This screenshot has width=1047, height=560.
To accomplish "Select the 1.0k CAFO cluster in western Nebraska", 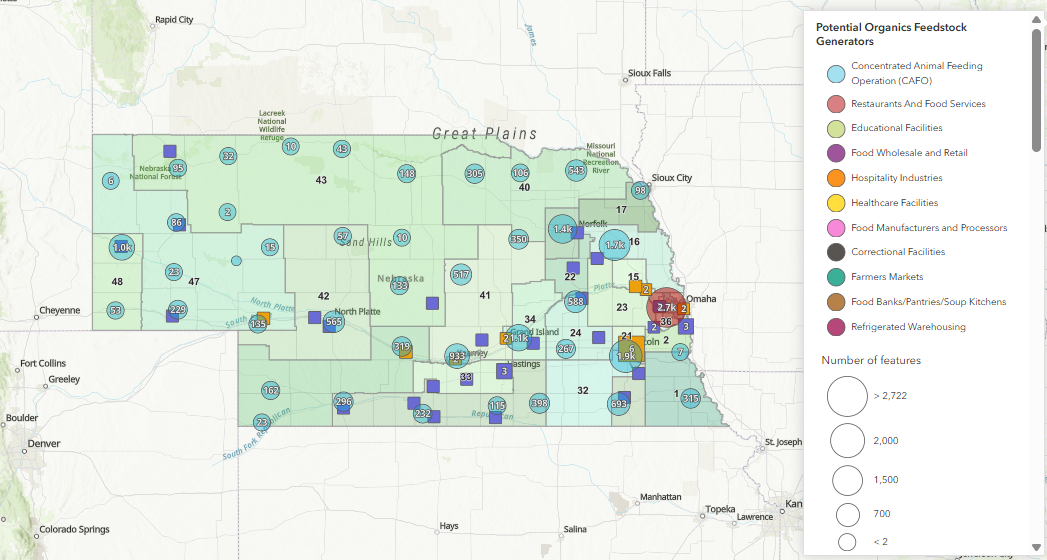I will click(122, 247).
